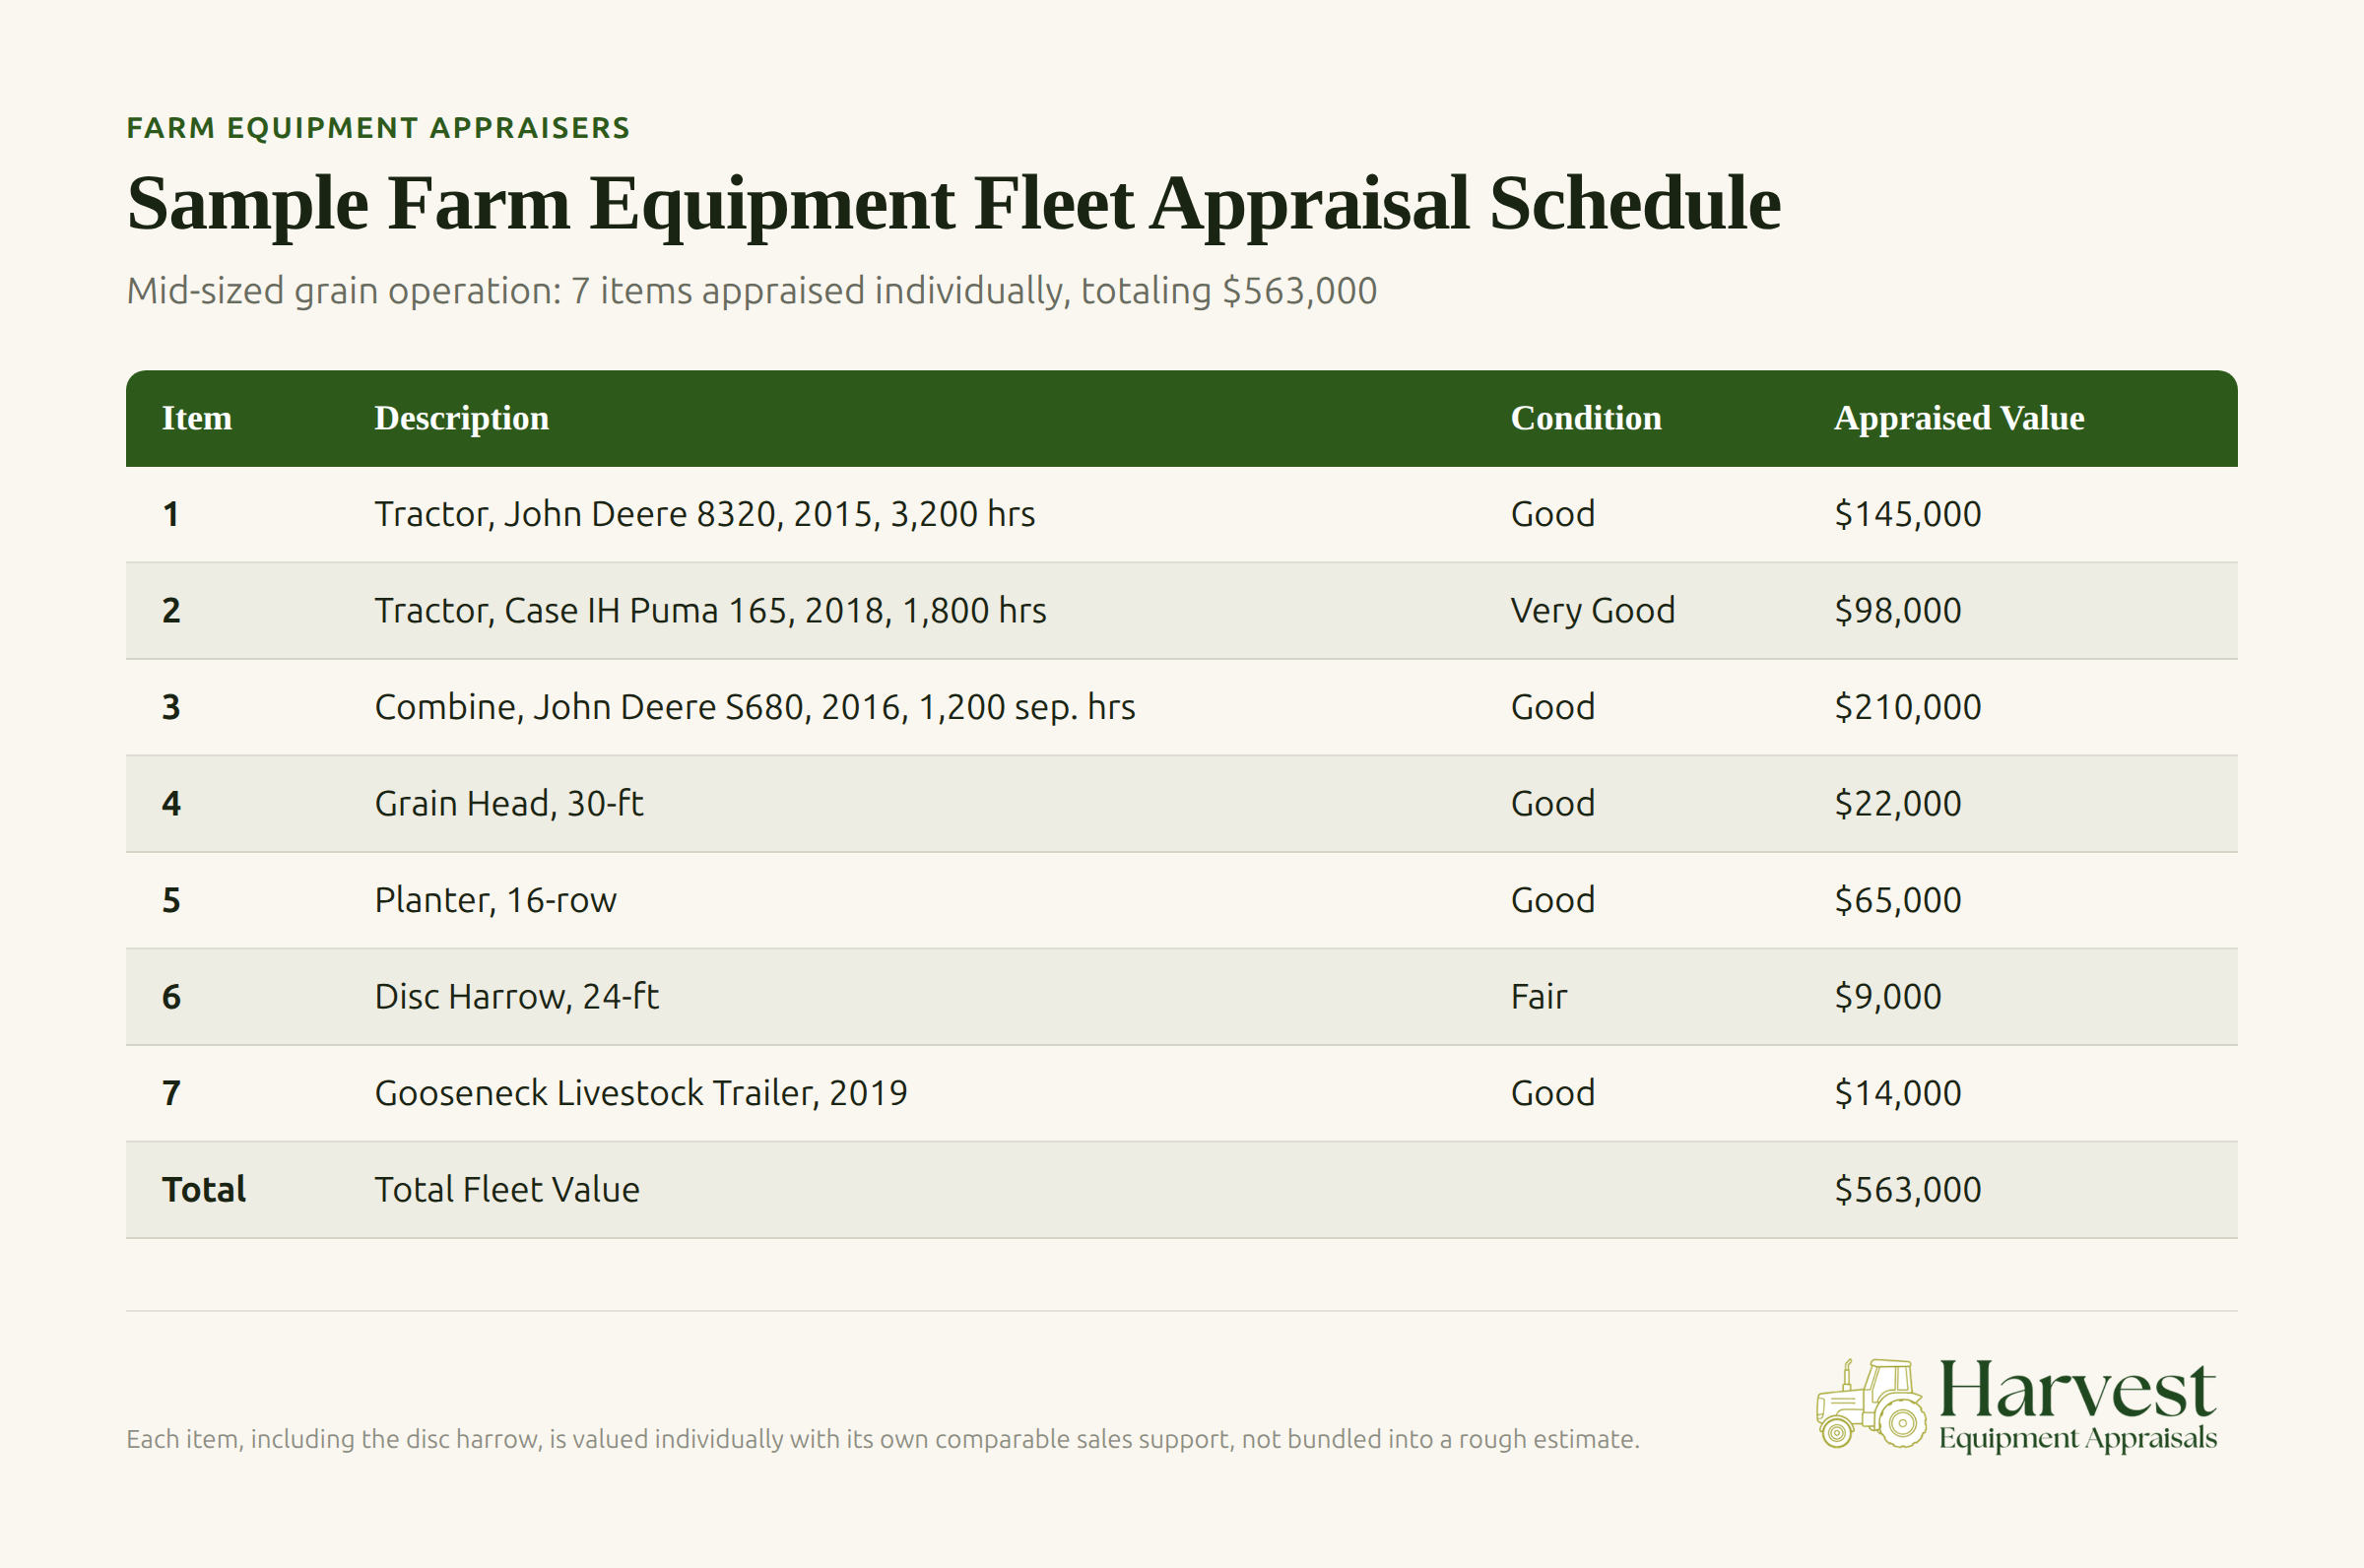Click the 'FARM EQUIPMENT APPRAISERS' heading
2364x1568 pixels.
point(378,128)
